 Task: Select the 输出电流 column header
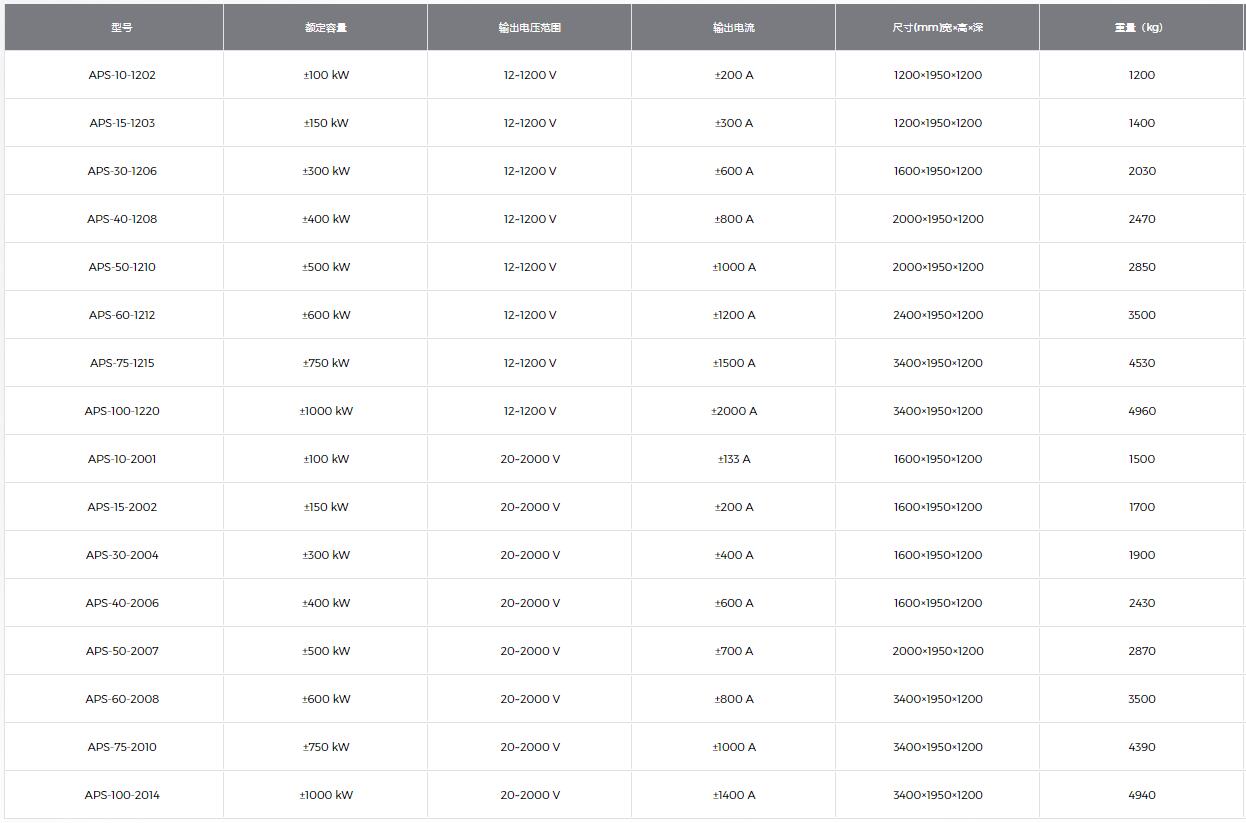[x=734, y=28]
